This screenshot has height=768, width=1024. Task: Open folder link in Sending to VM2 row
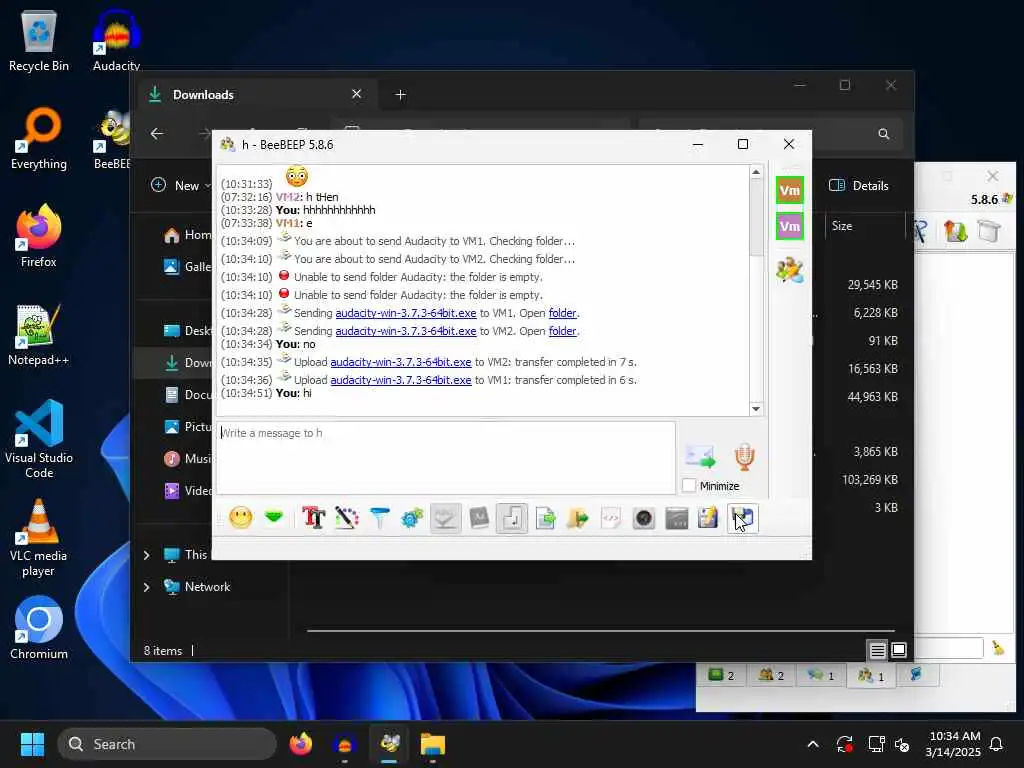[x=562, y=331]
